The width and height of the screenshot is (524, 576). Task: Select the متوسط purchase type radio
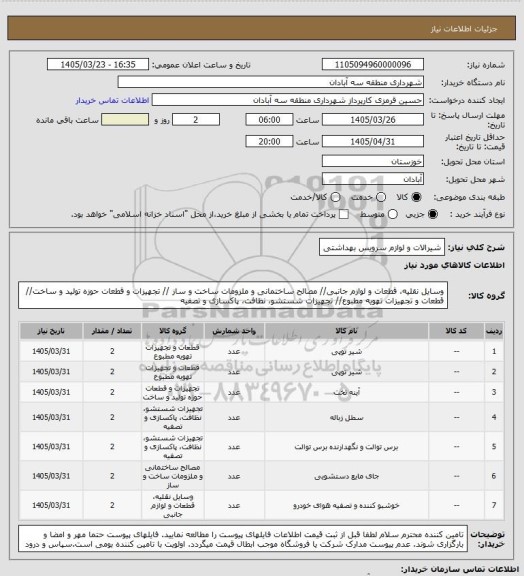pos(393,214)
